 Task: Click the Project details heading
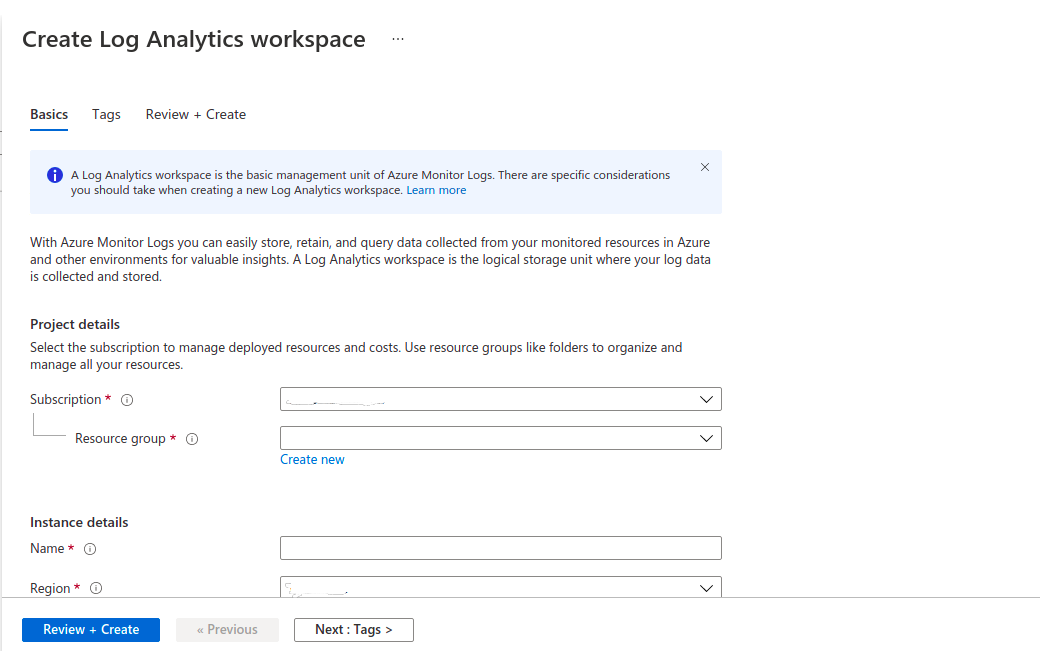(x=75, y=324)
